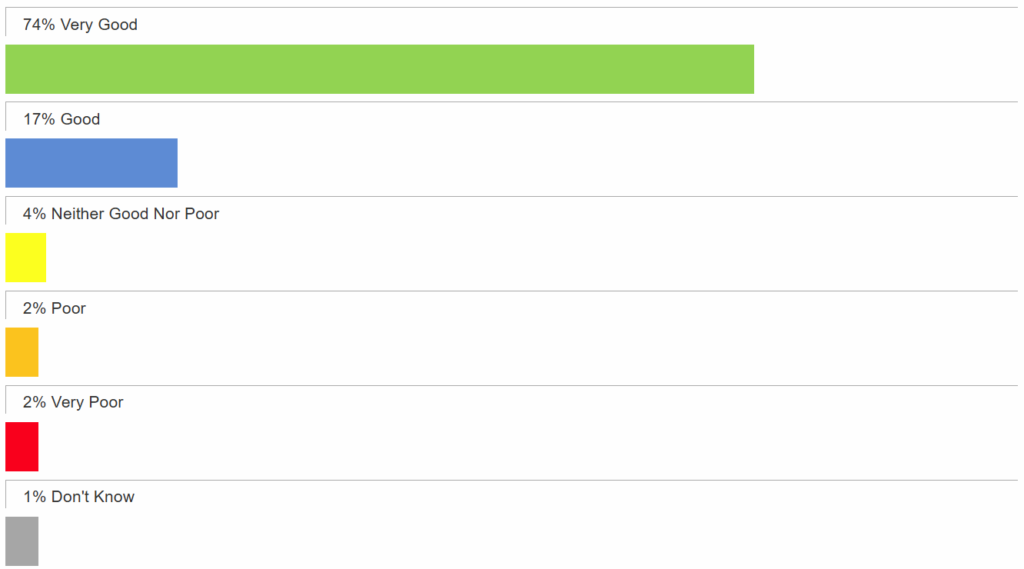This screenshot has width=1024, height=569.
Task: Select the 4% percentage figure
Action: point(35,213)
